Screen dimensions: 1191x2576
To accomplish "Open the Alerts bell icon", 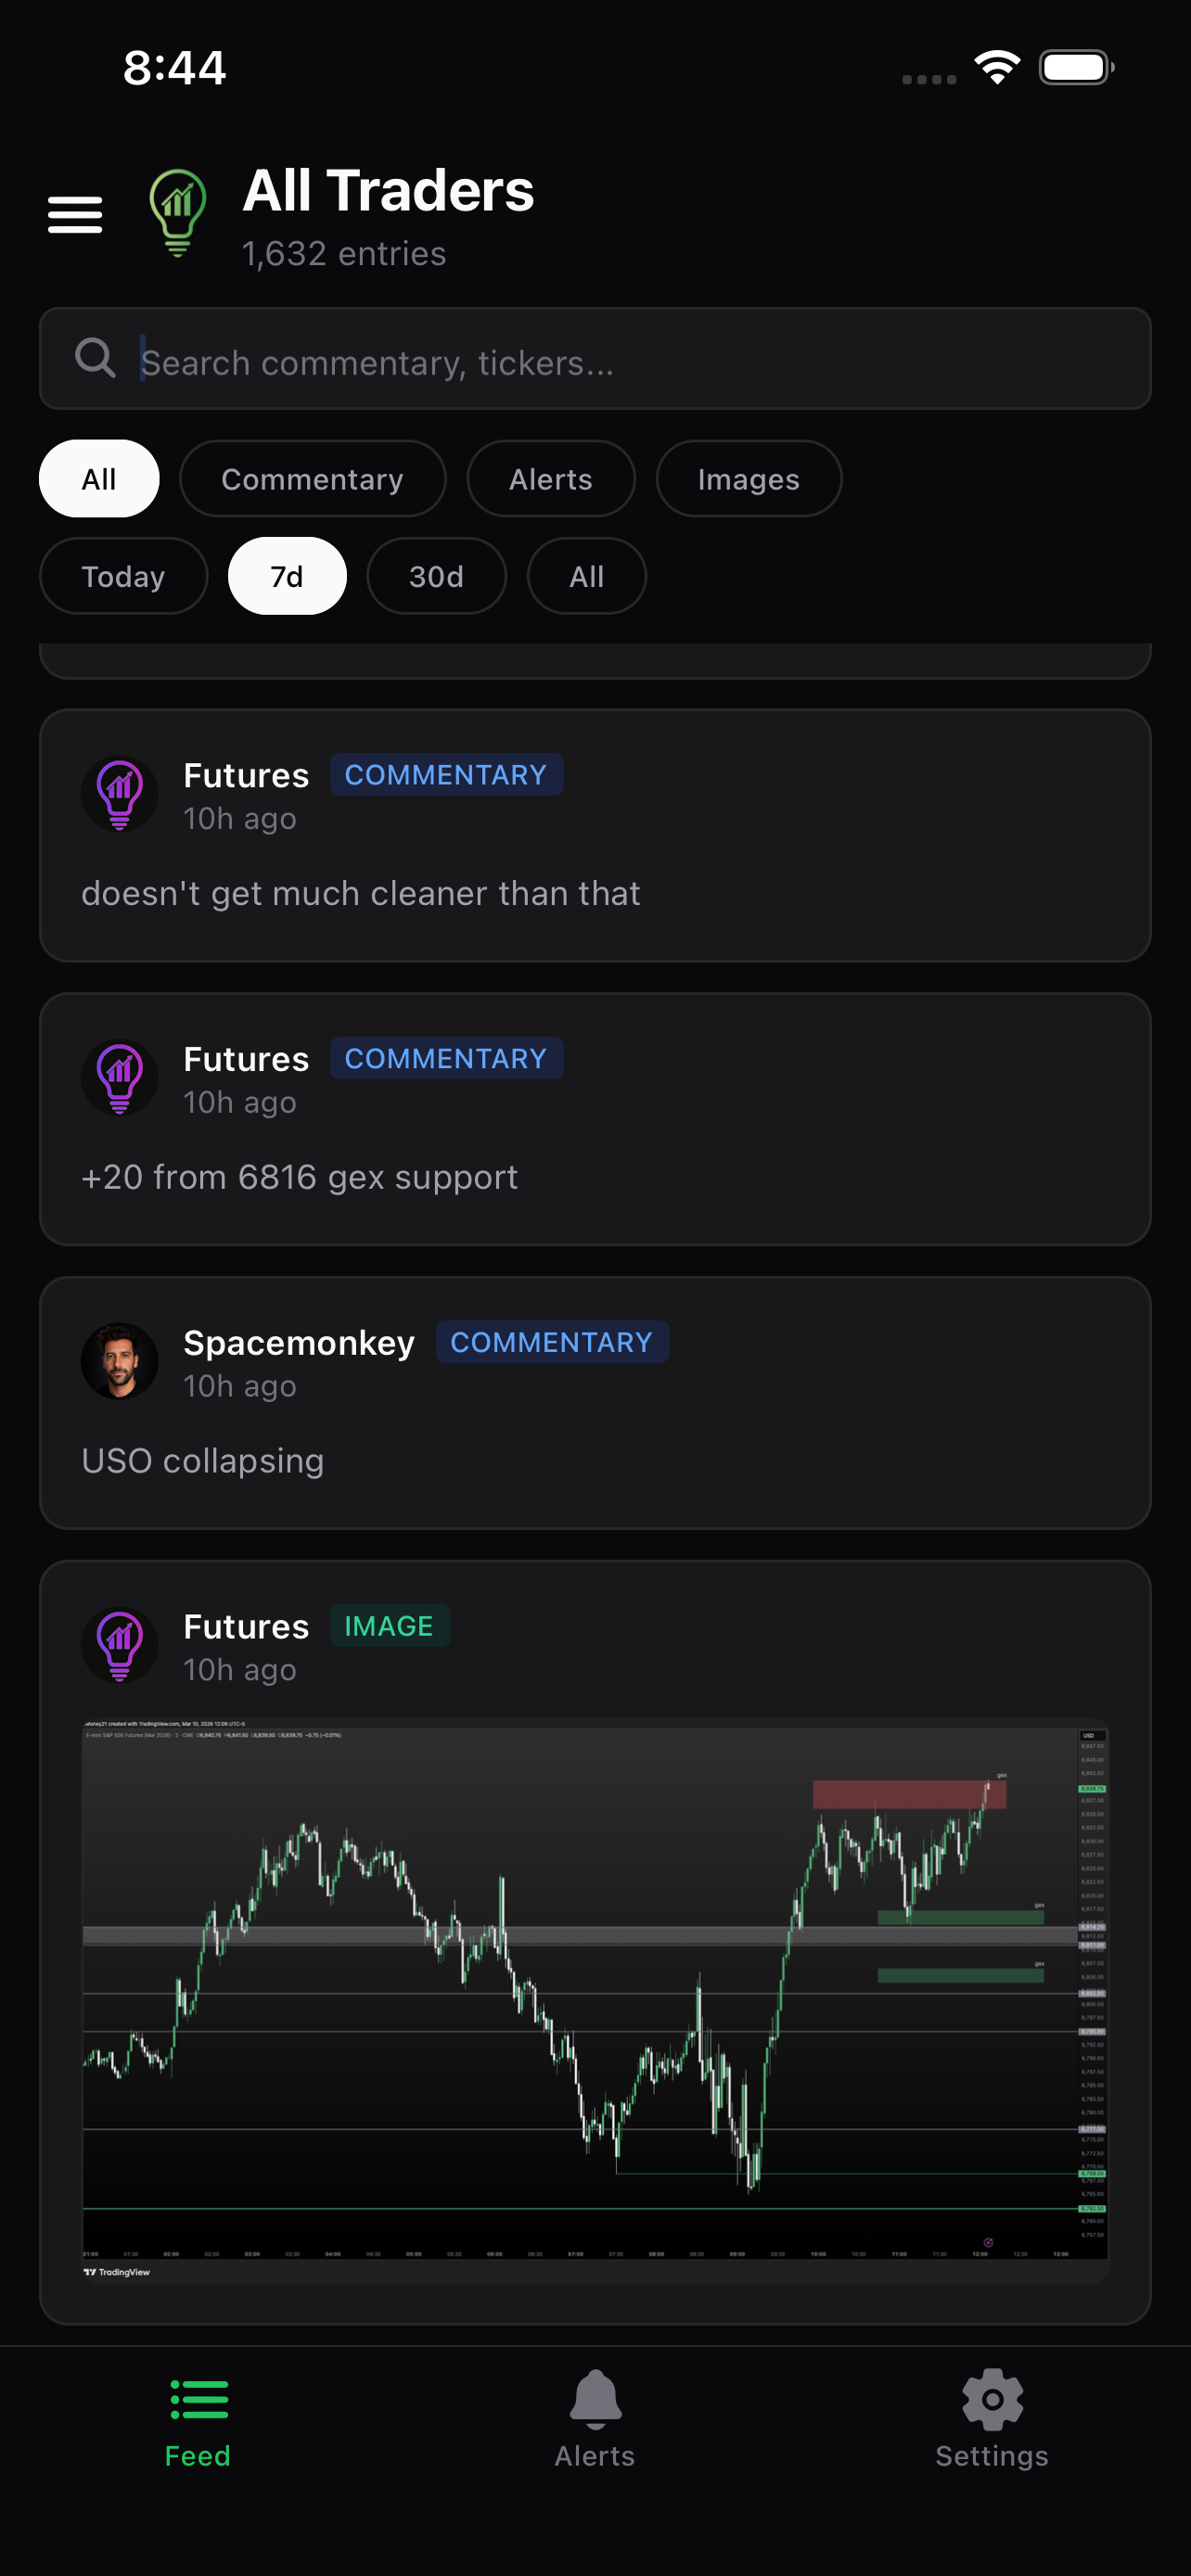I will point(594,2398).
